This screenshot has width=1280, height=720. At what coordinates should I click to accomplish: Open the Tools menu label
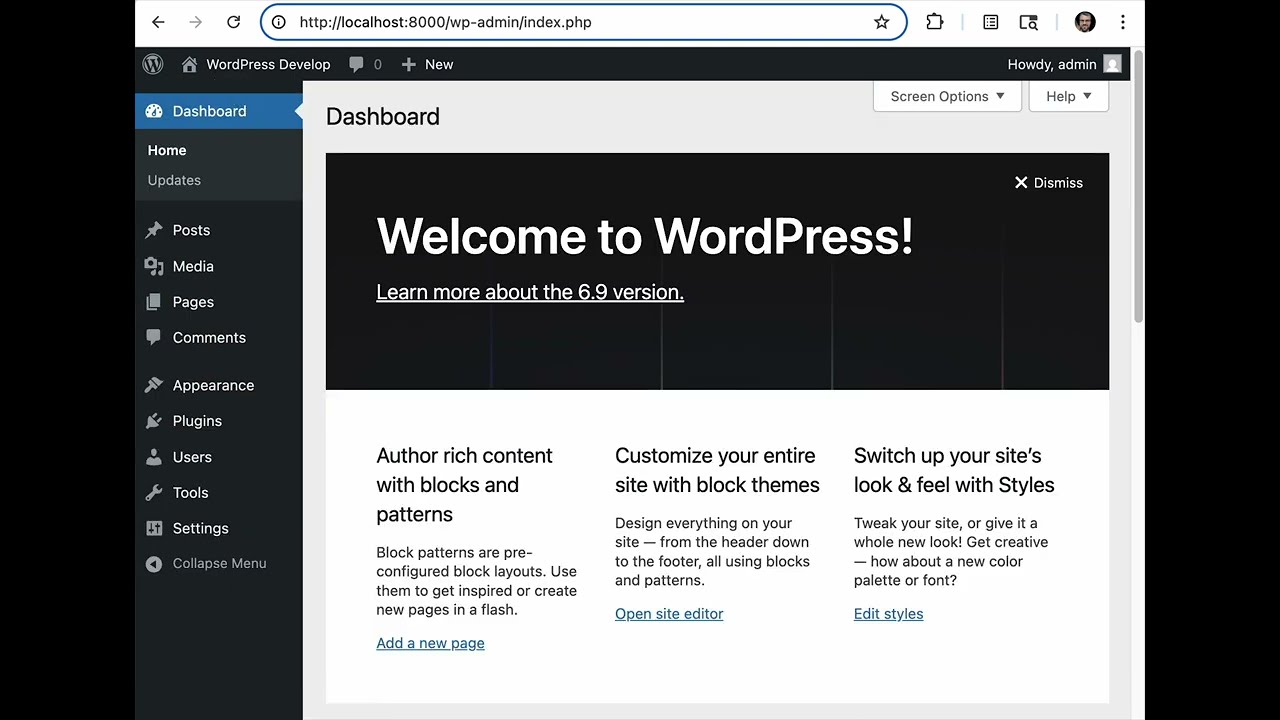pyautogui.click(x=190, y=493)
